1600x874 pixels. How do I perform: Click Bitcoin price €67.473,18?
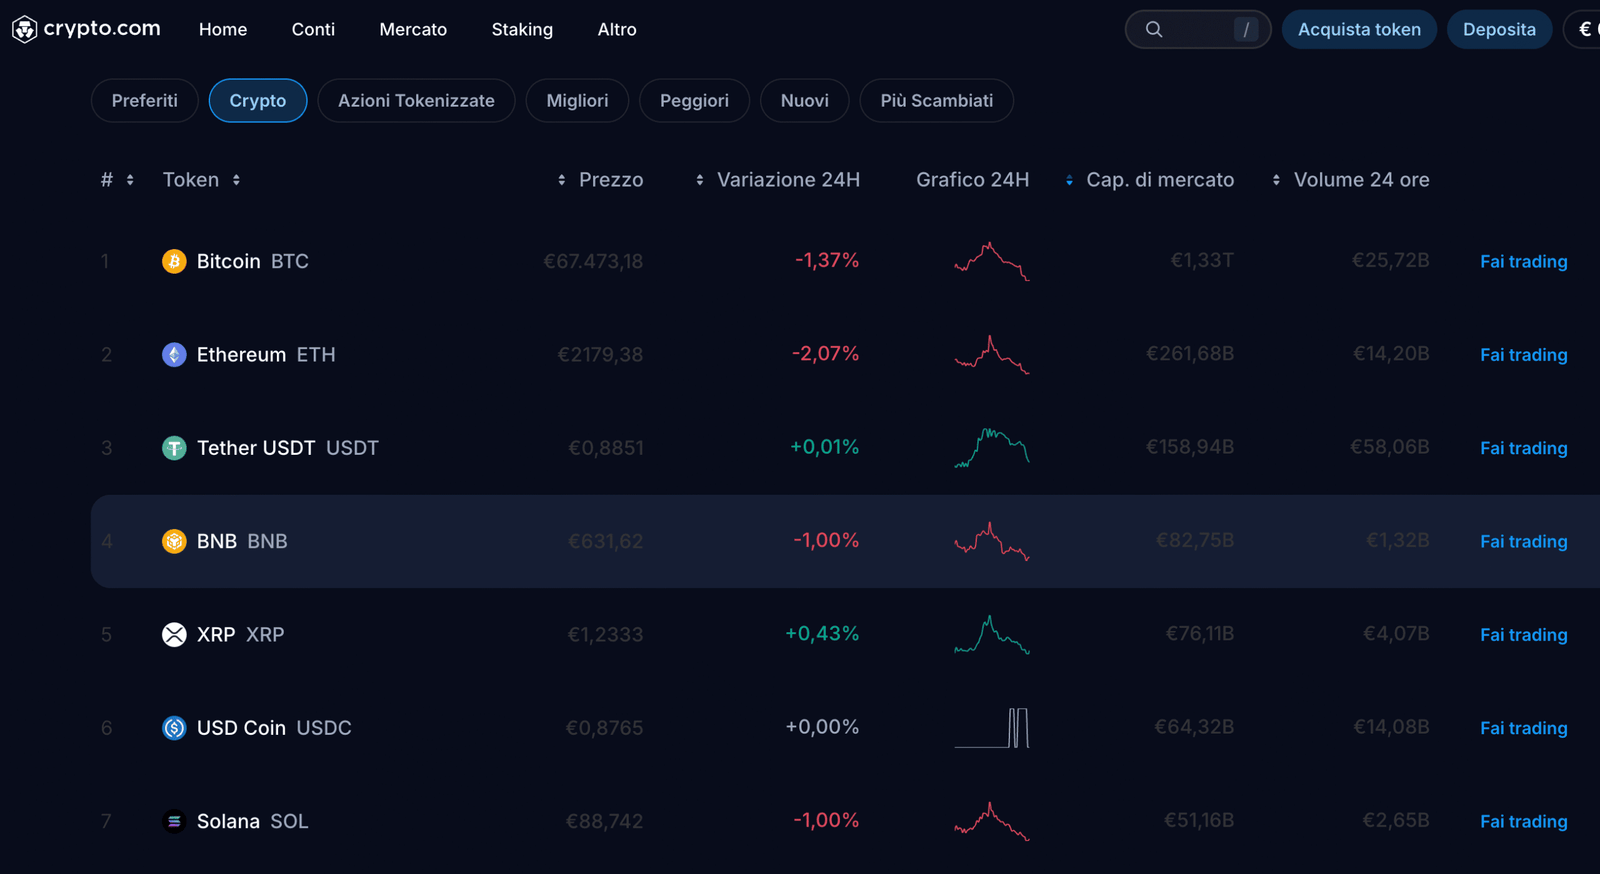[593, 261]
